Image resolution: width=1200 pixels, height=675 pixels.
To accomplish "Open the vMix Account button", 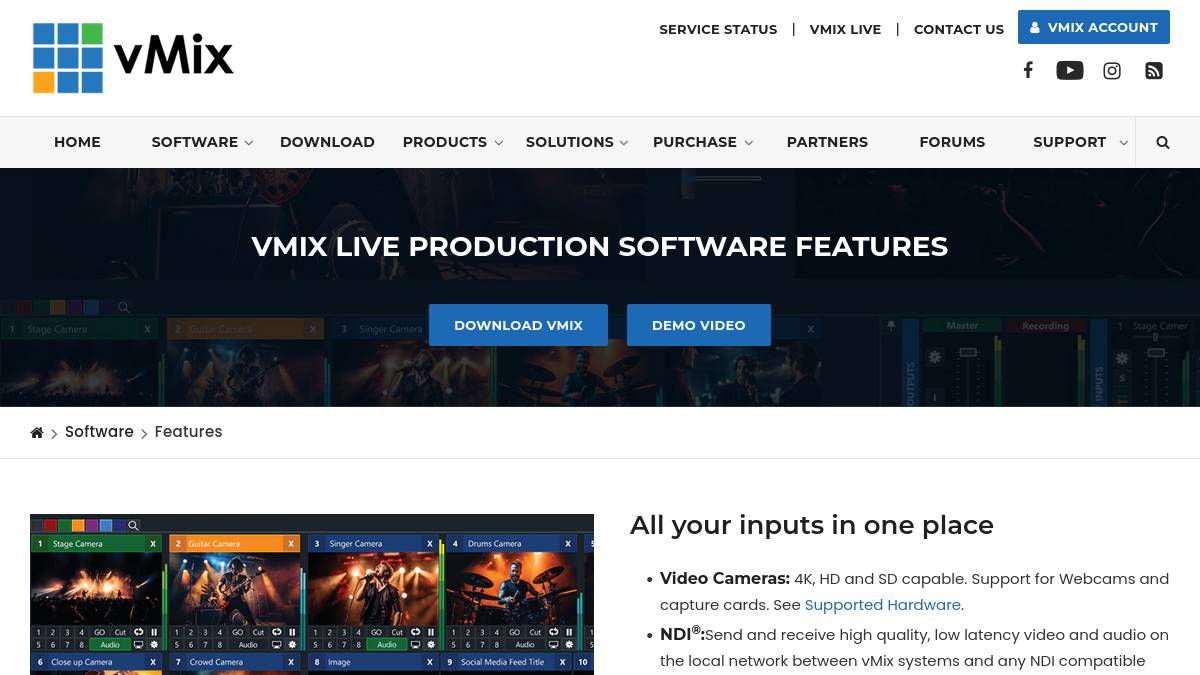I will click(x=1094, y=27).
